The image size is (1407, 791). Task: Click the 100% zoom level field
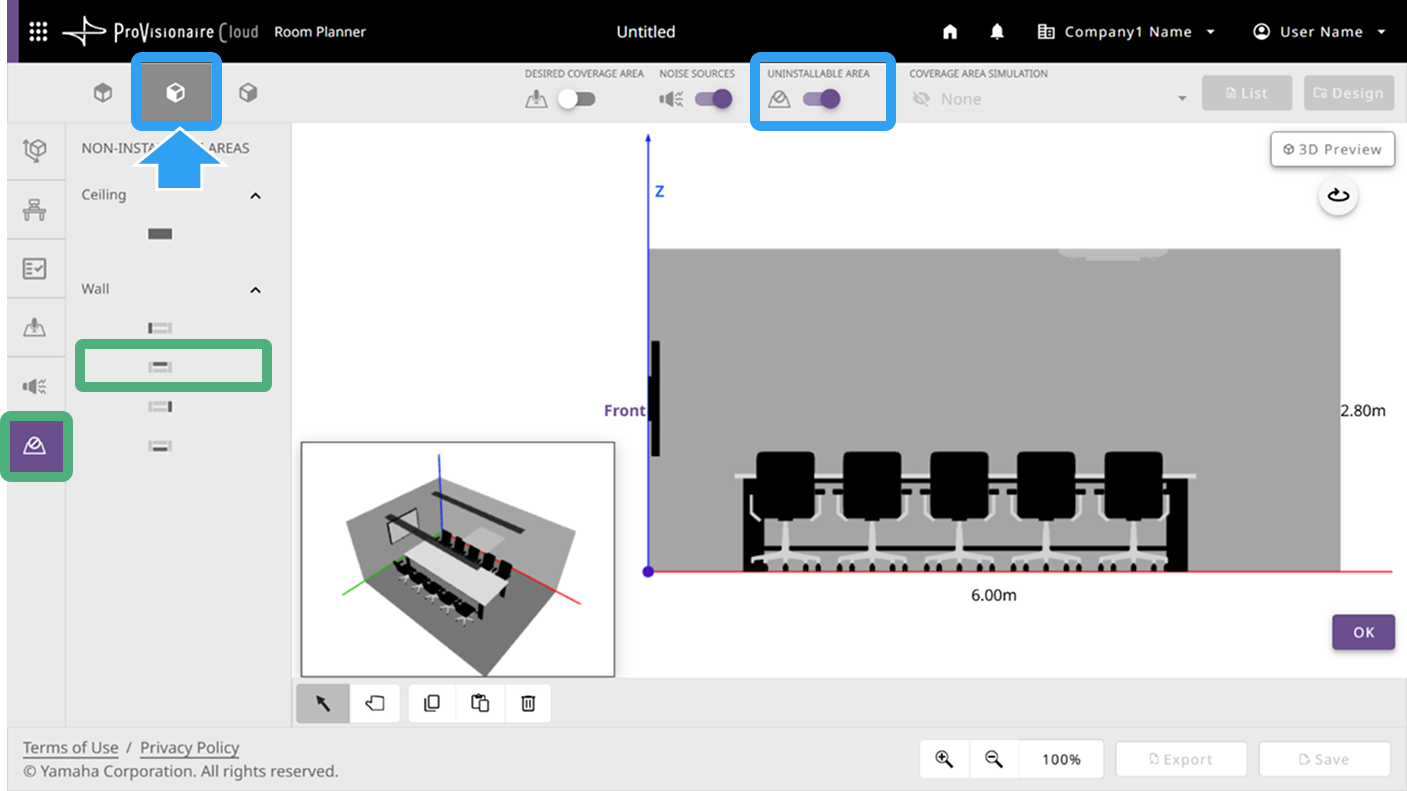pyautogui.click(x=1061, y=759)
